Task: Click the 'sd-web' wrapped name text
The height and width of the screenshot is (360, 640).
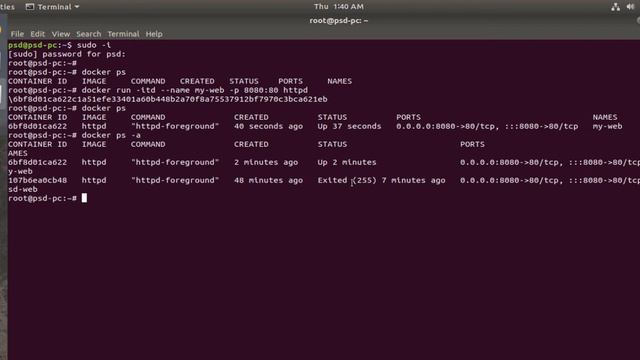Action: point(23,189)
